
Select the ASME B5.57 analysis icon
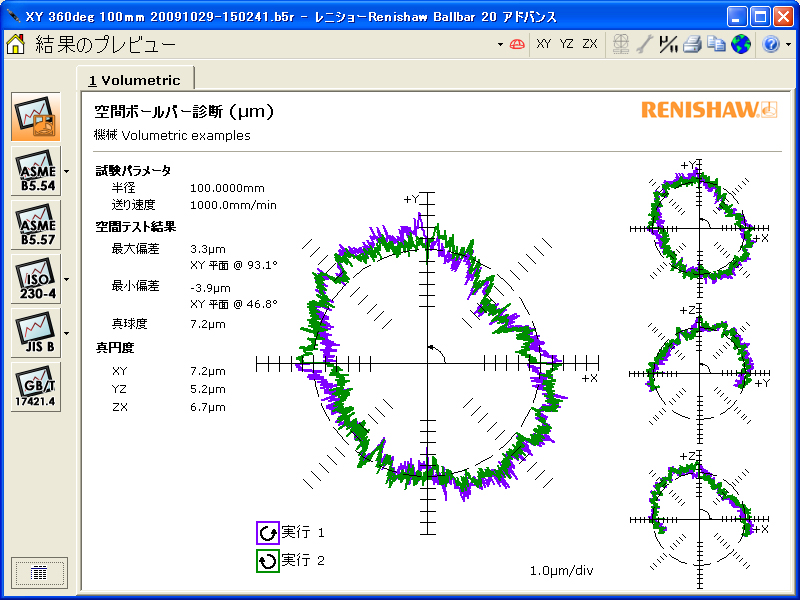pyautogui.click(x=36, y=225)
